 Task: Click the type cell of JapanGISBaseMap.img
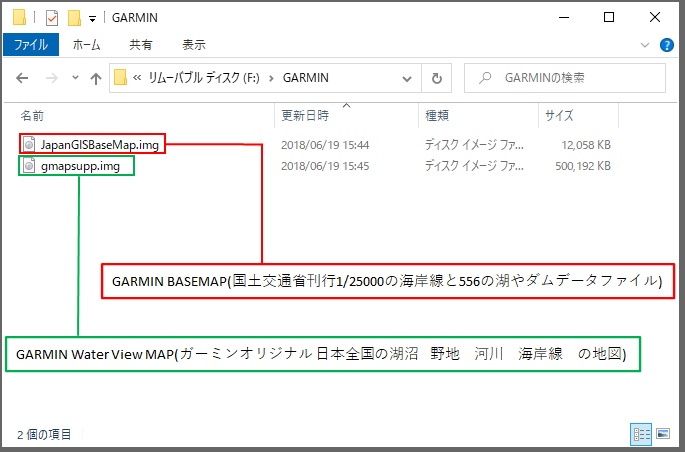point(474,145)
